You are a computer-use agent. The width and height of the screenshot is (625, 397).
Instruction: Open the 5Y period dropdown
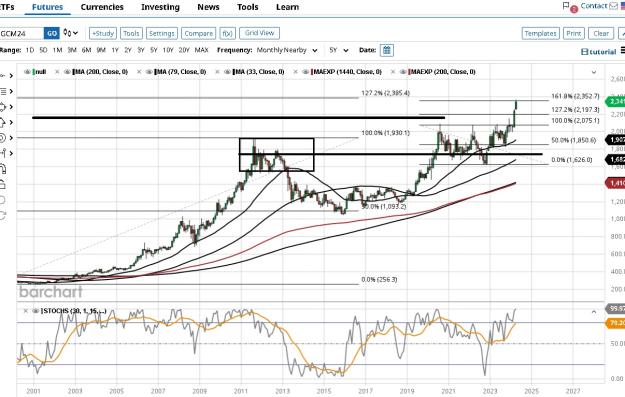coord(339,50)
